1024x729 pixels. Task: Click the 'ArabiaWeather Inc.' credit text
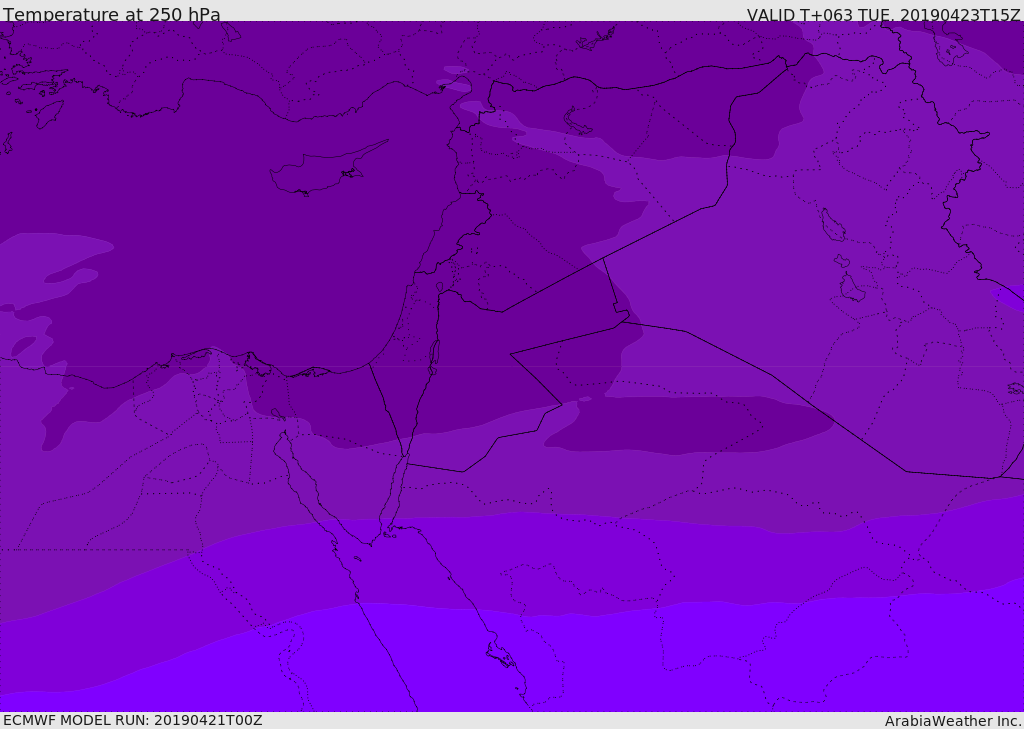(x=952, y=721)
